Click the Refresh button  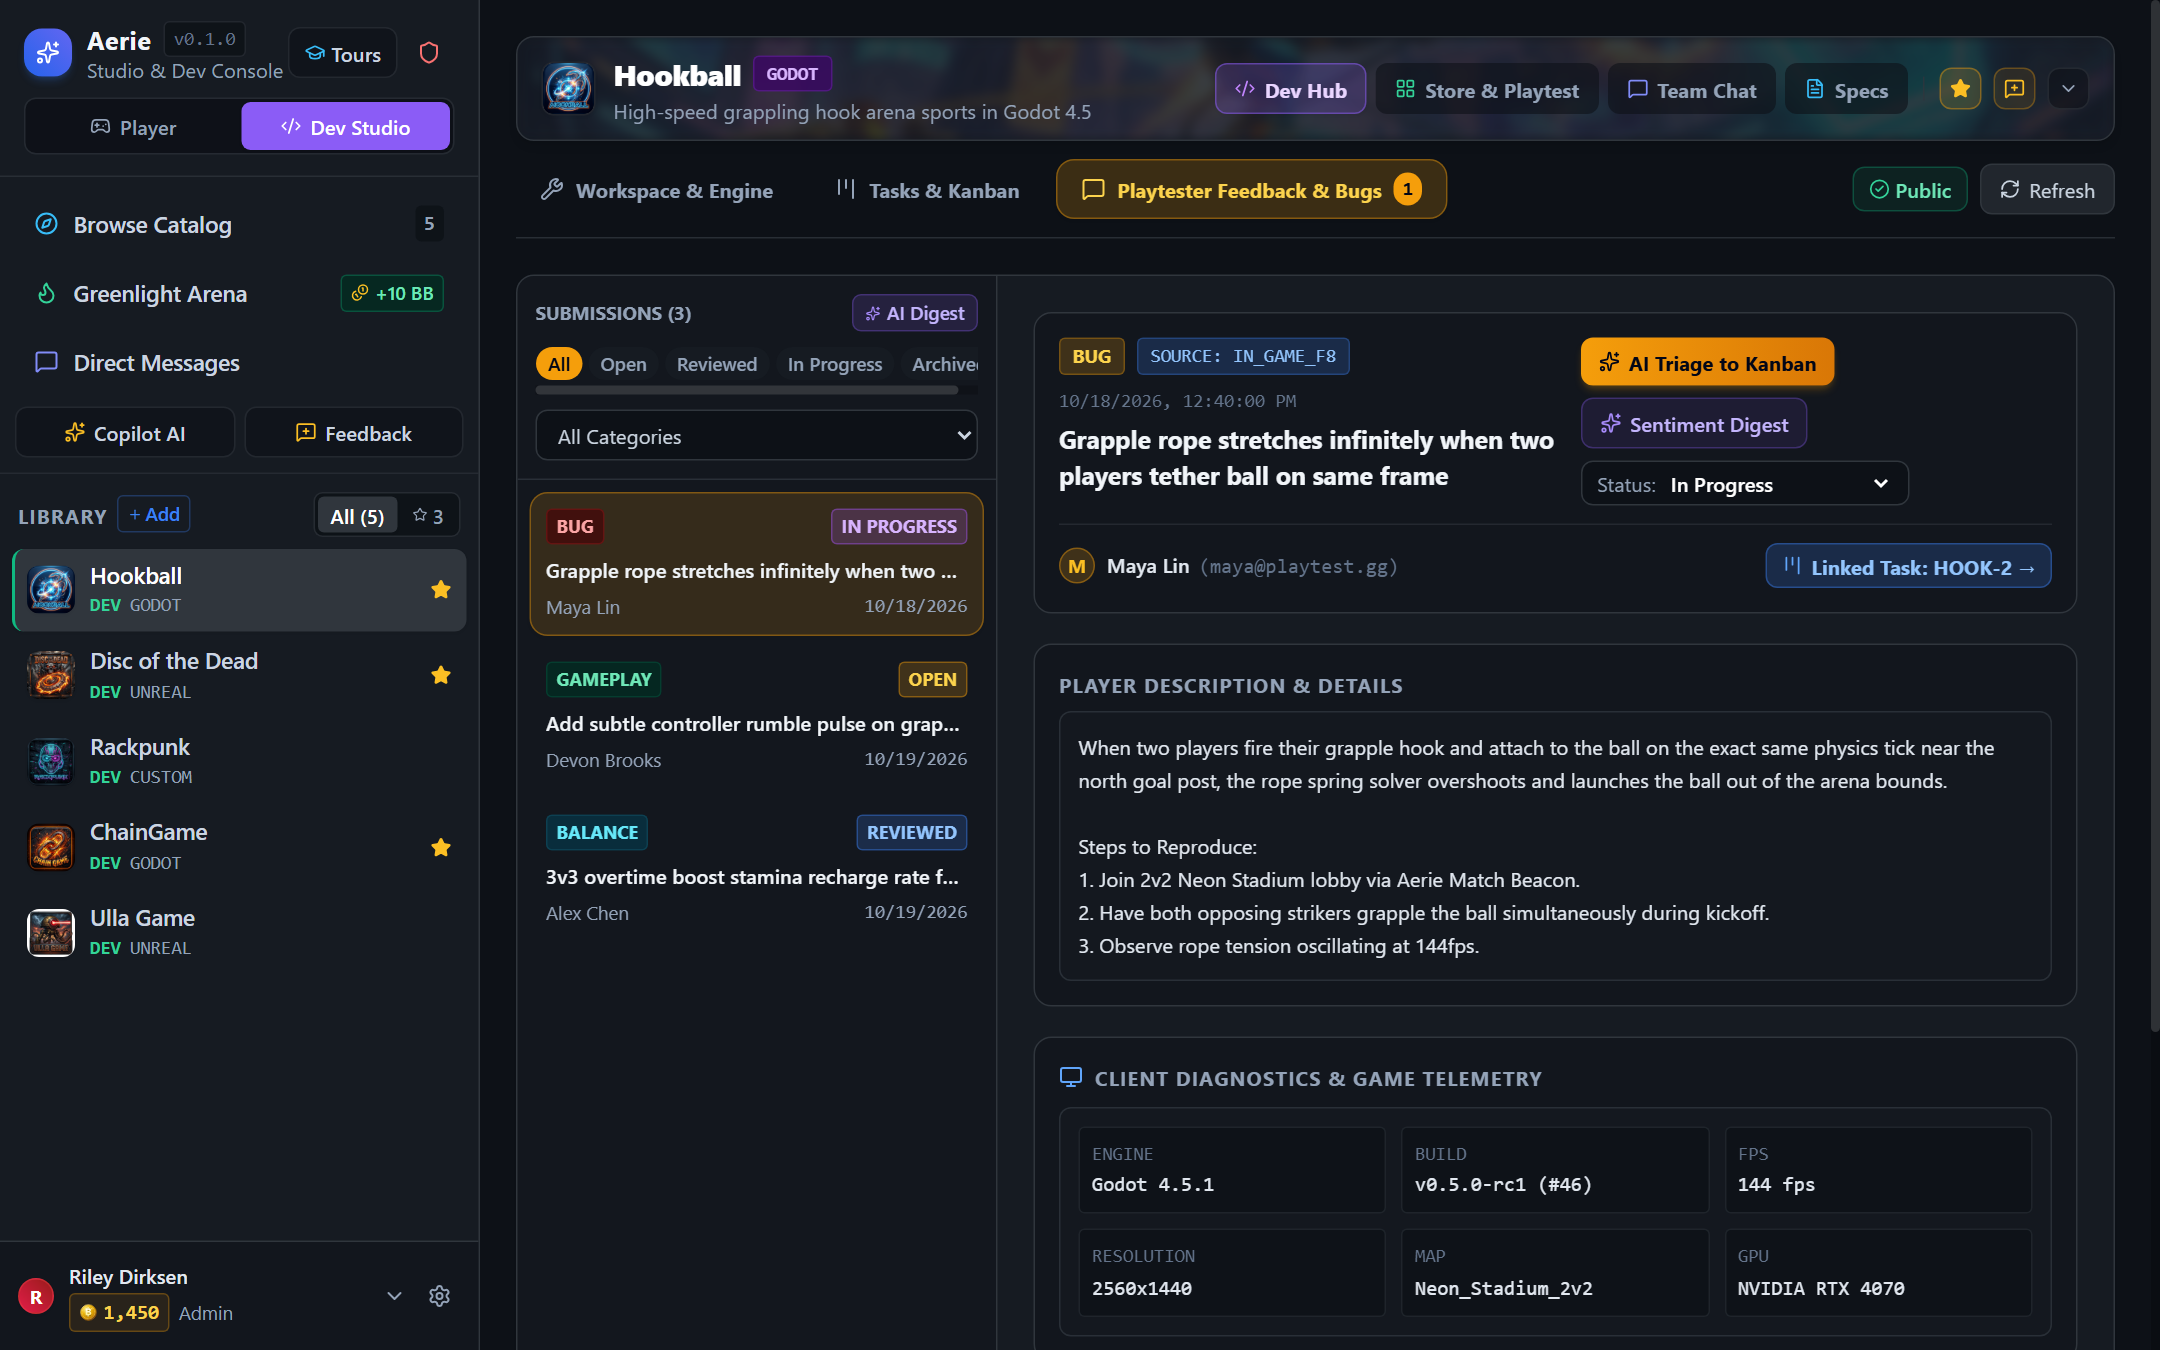[2047, 190]
